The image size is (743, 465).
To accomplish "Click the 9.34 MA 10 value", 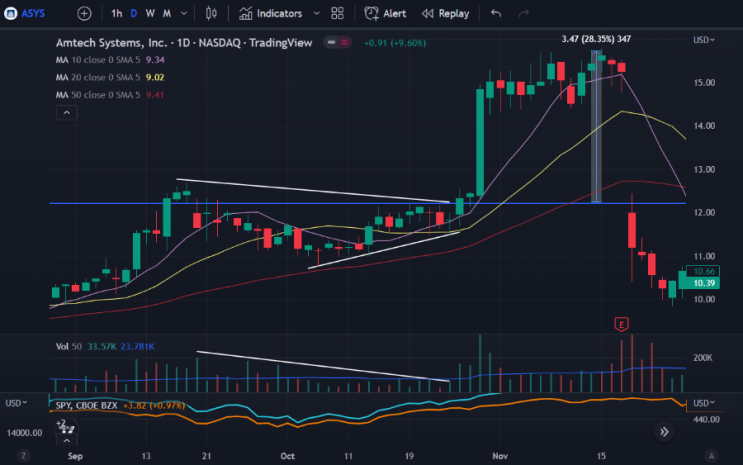I will click(x=155, y=60).
